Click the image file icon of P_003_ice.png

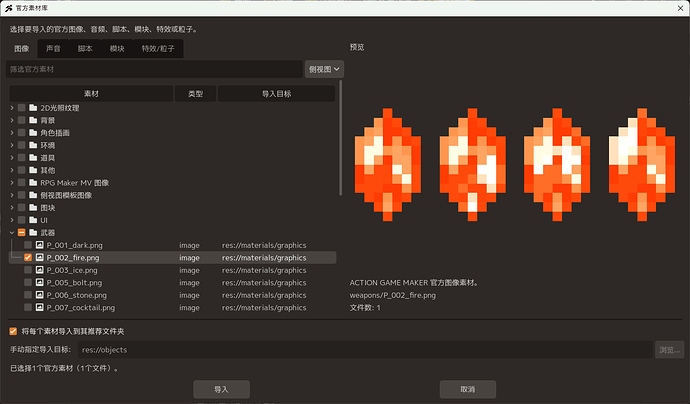pyautogui.click(x=40, y=270)
